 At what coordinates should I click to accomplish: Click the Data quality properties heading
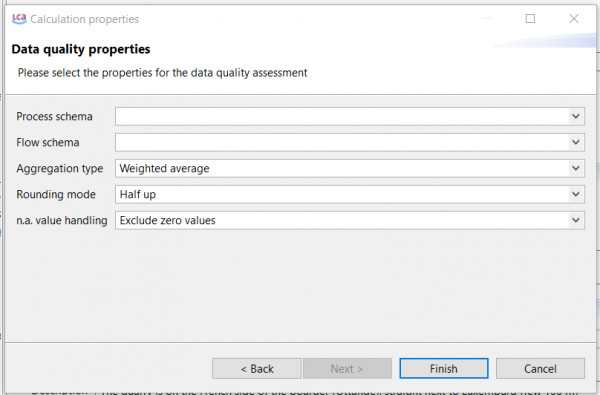[x=81, y=49]
